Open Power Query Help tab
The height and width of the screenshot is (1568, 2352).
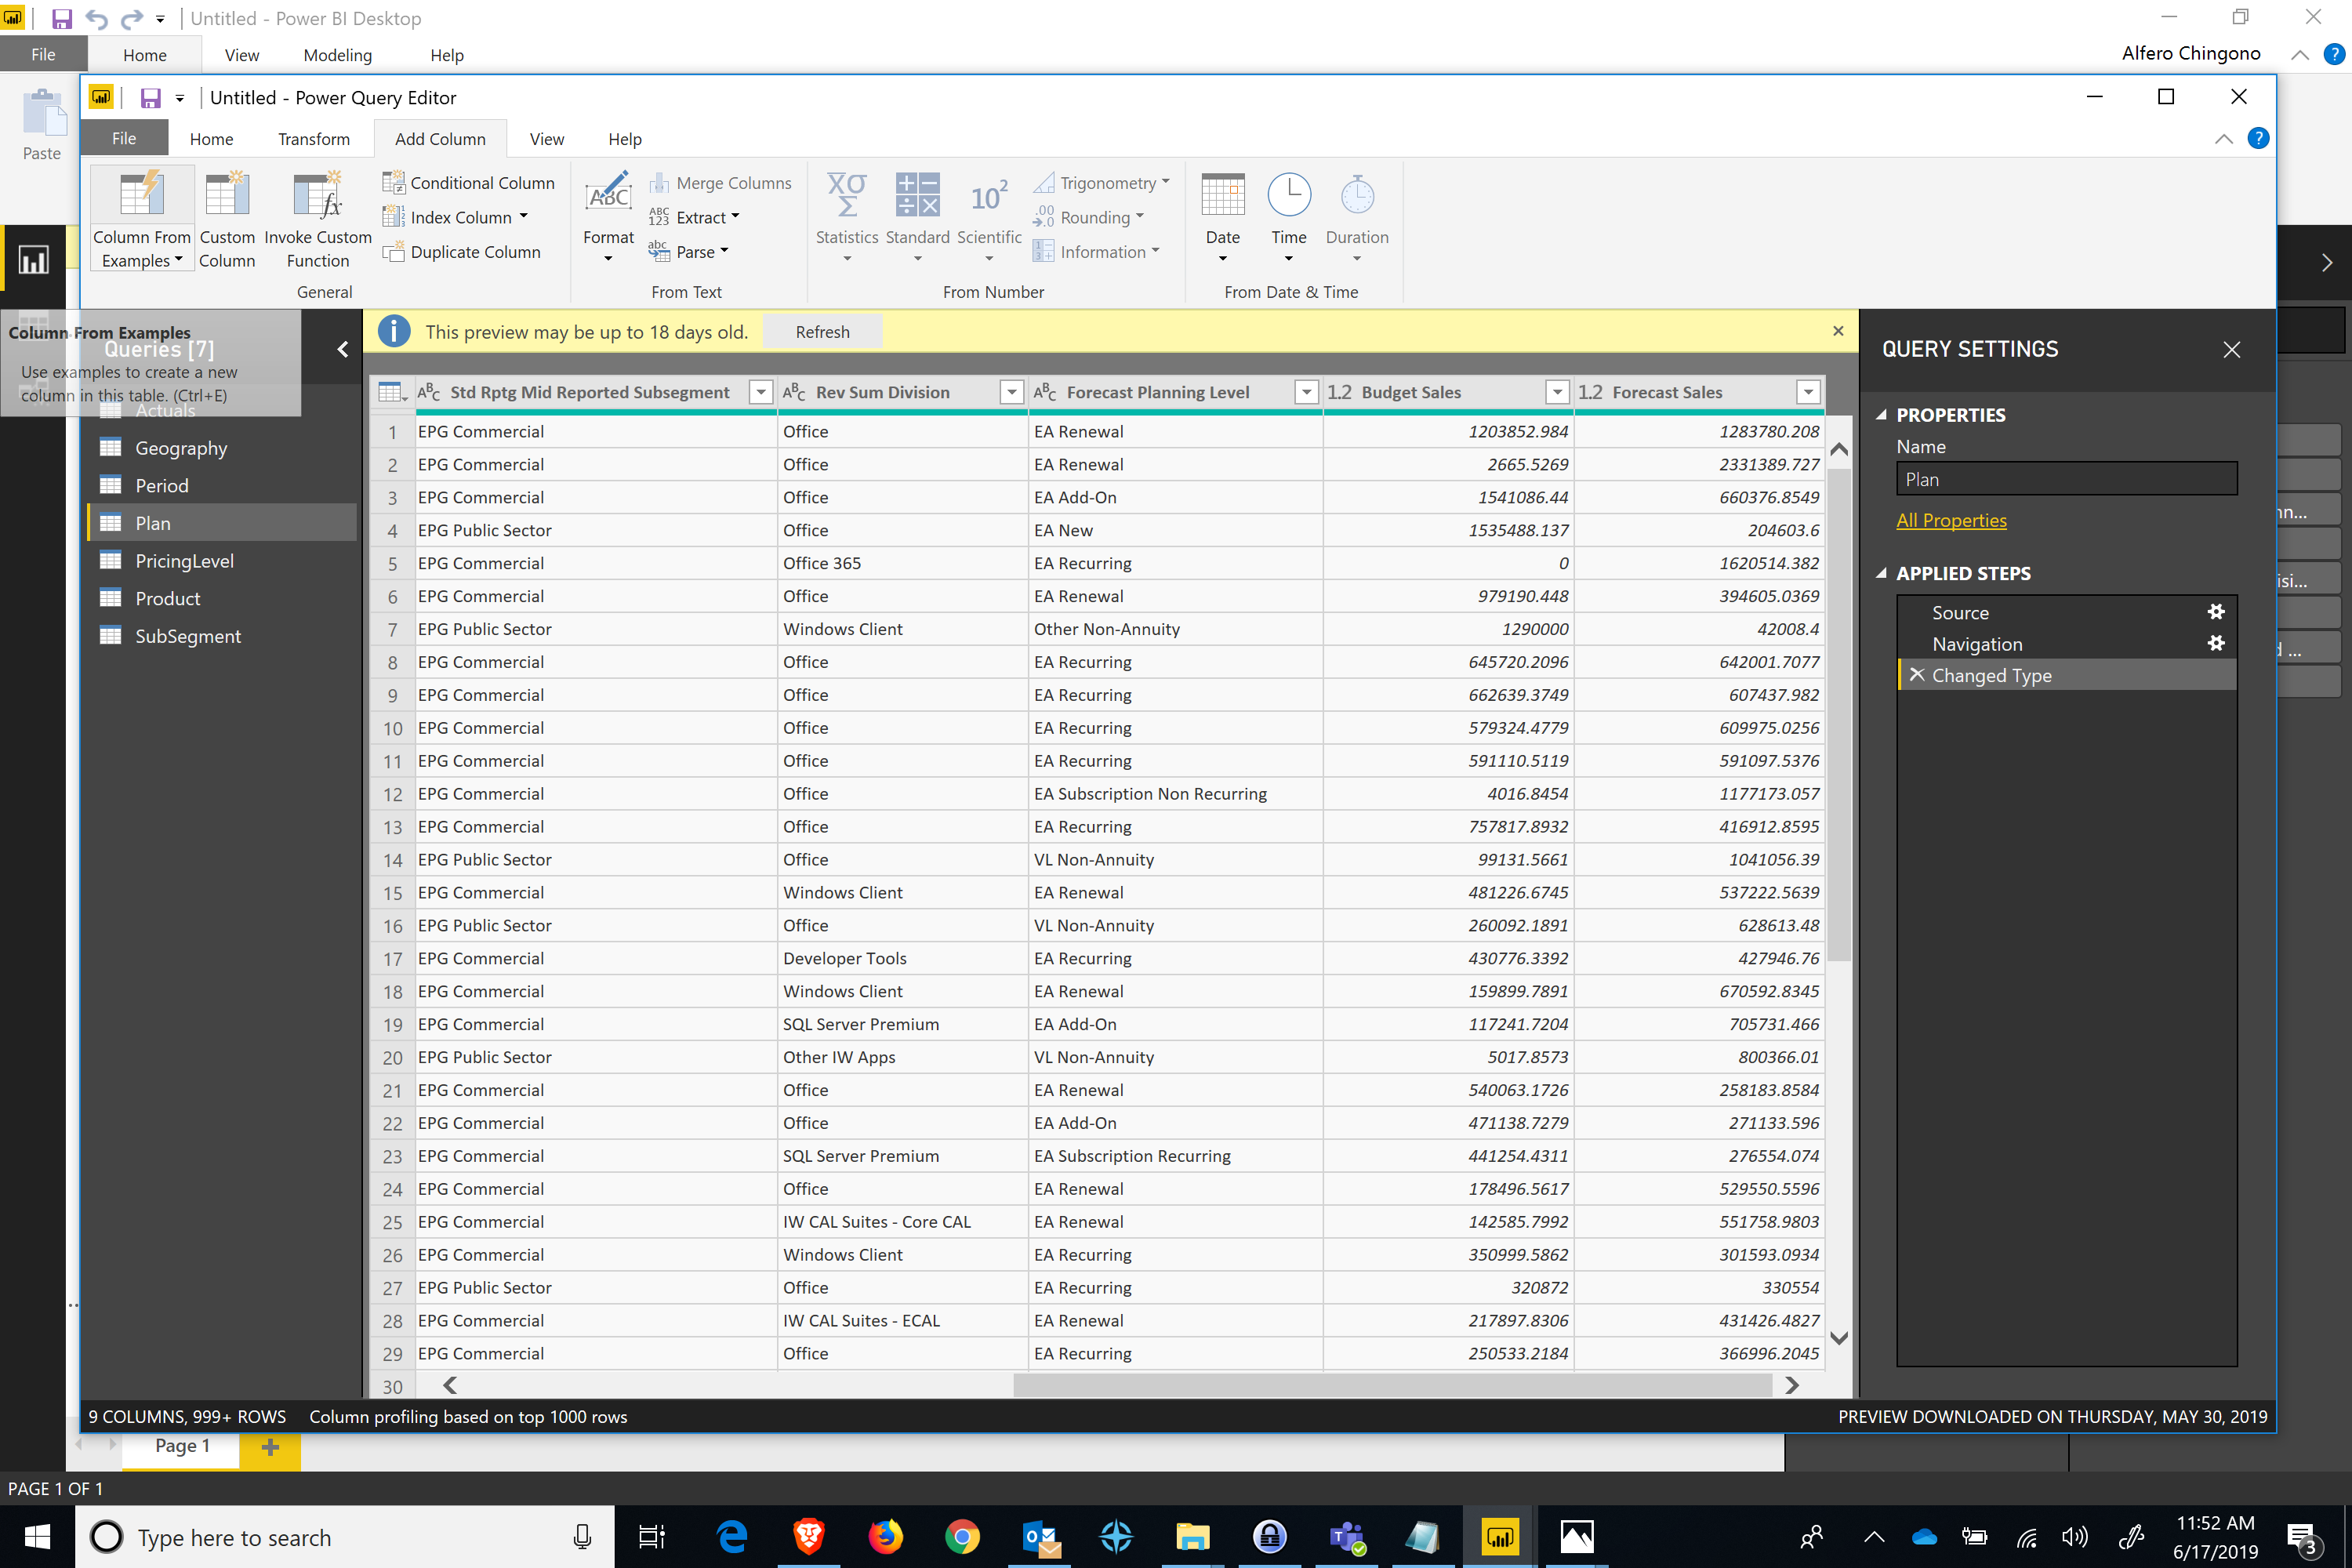pyautogui.click(x=625, y=139)
